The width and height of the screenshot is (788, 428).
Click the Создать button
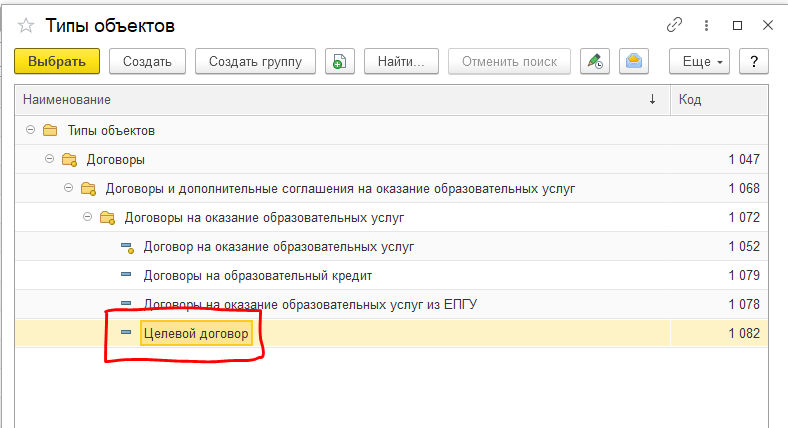tap(147, 61)
